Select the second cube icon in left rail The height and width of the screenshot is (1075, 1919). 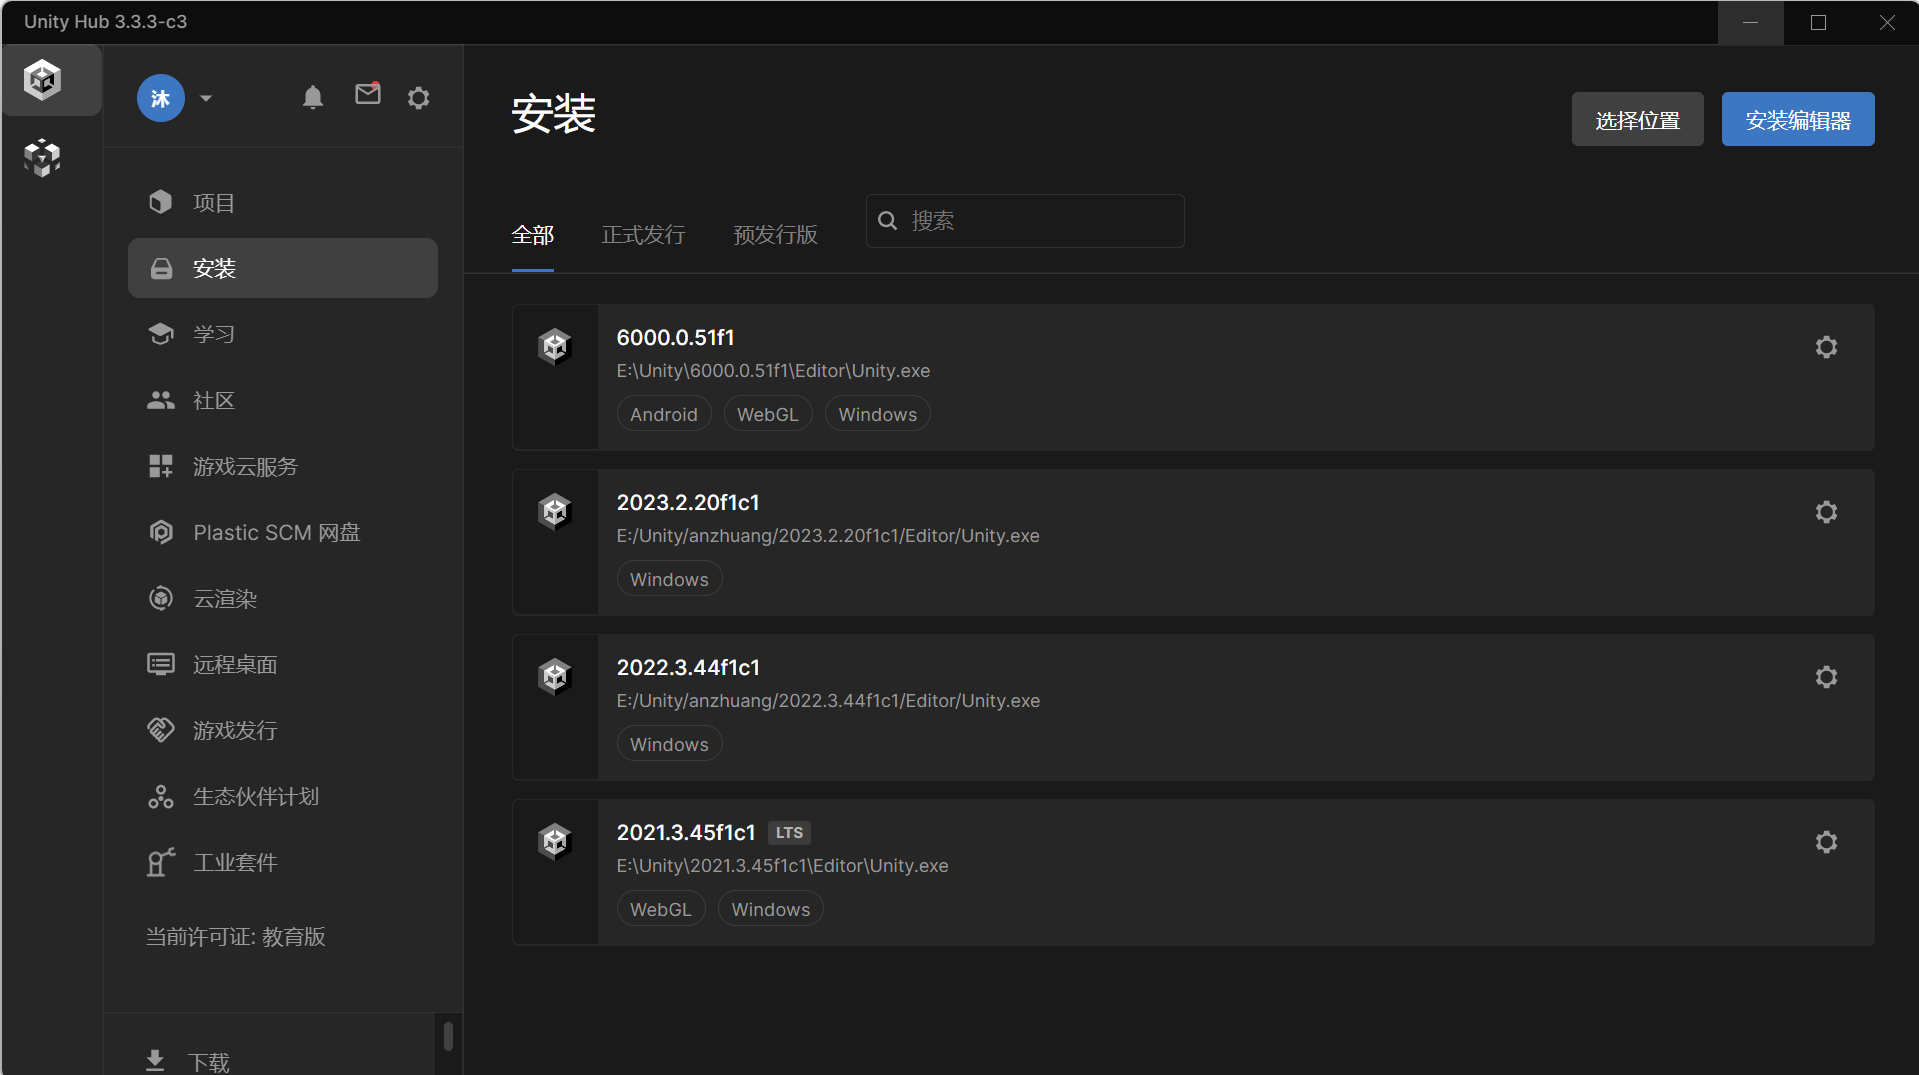tap(42, 157)
